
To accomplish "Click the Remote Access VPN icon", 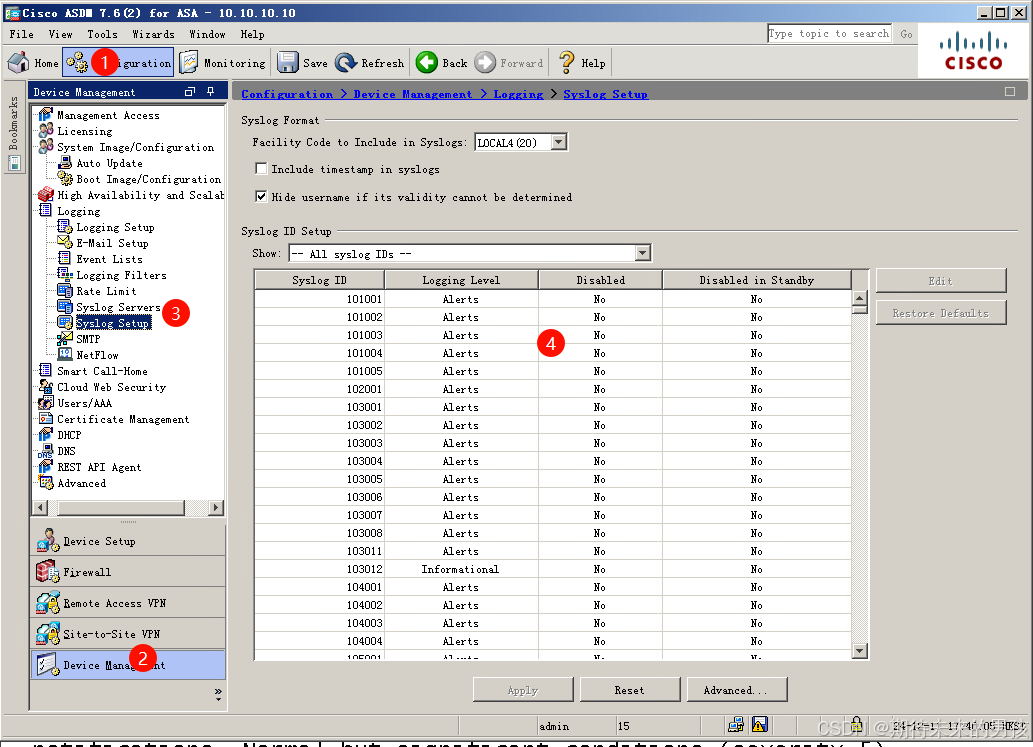I will coord(47,603).
